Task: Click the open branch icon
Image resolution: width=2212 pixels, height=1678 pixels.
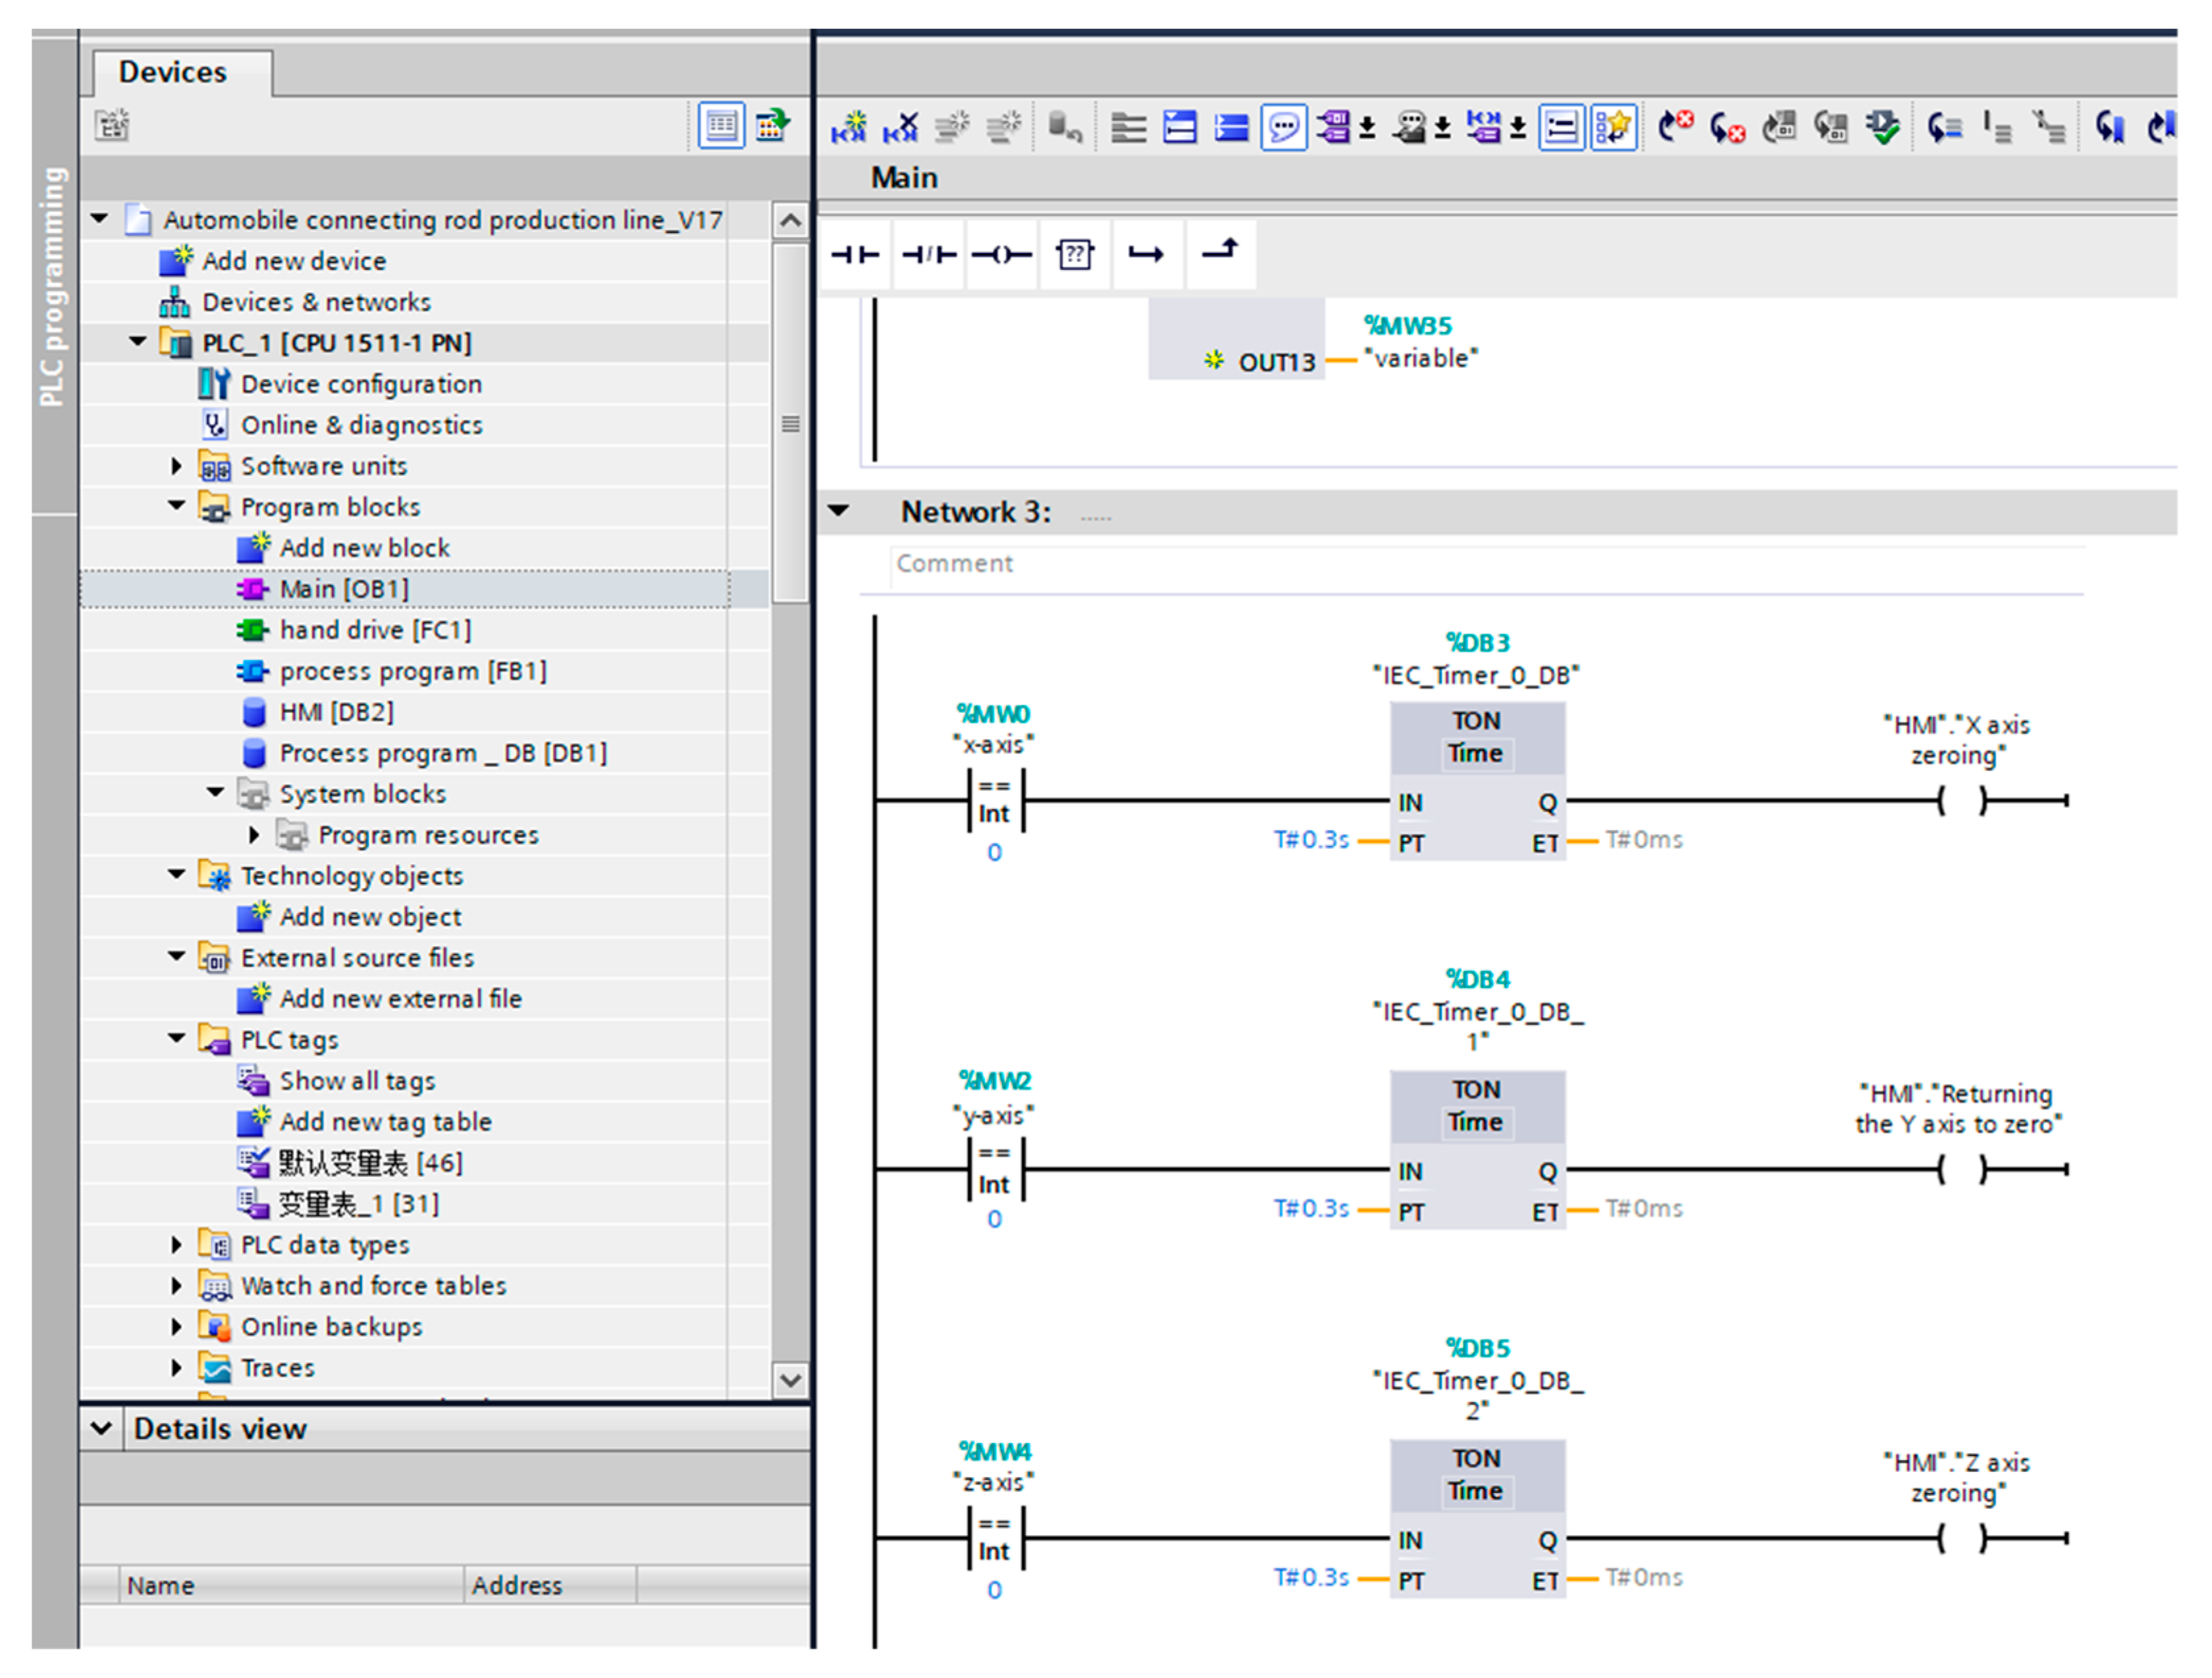Action: click(x=1146, y=255)
